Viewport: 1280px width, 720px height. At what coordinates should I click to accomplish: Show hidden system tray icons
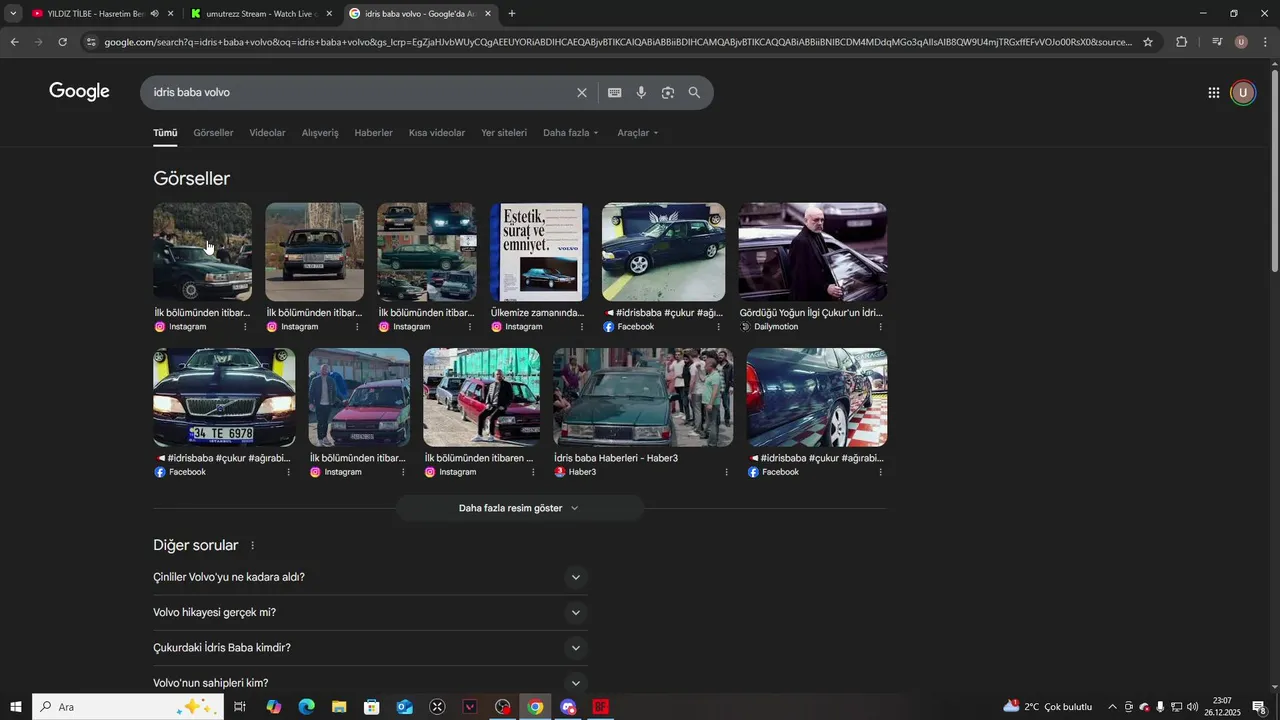click(x=1112, y=707)
